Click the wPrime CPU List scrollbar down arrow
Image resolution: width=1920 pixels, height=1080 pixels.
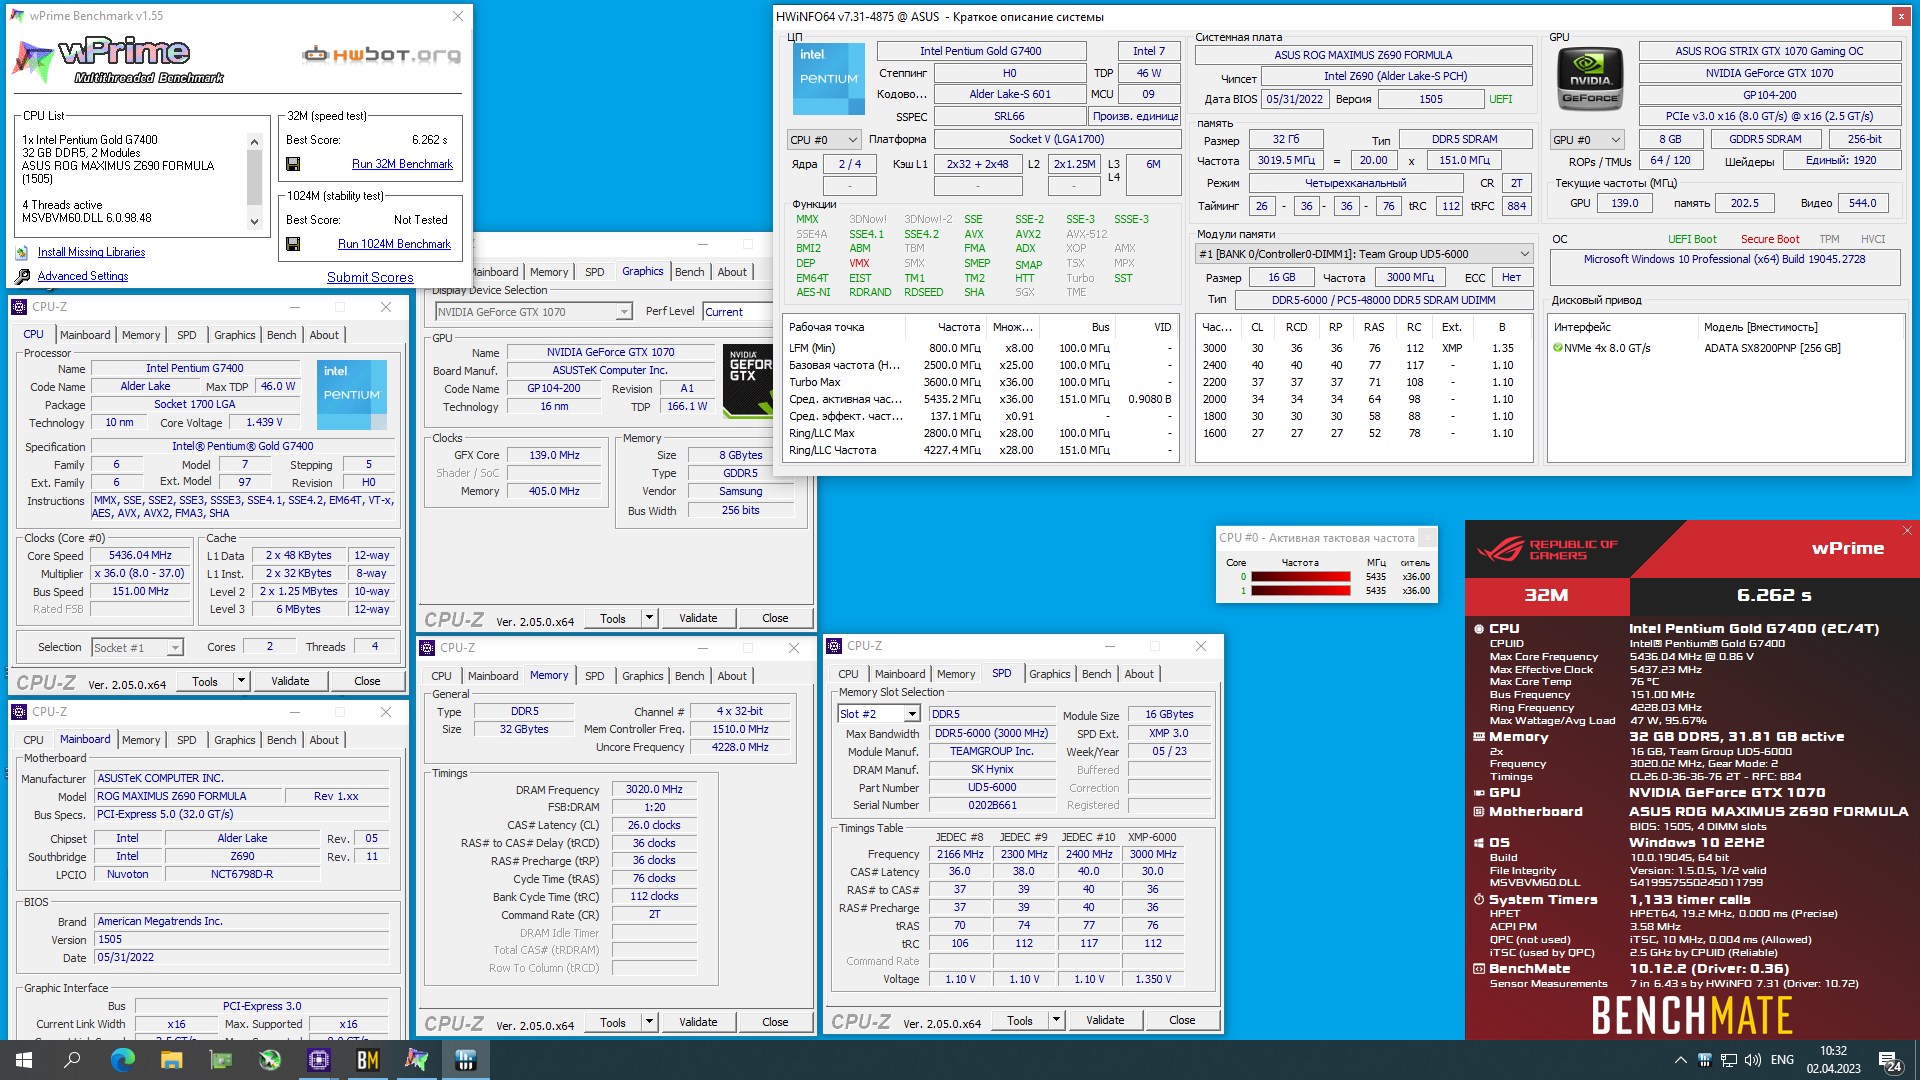tap(254, 222)
